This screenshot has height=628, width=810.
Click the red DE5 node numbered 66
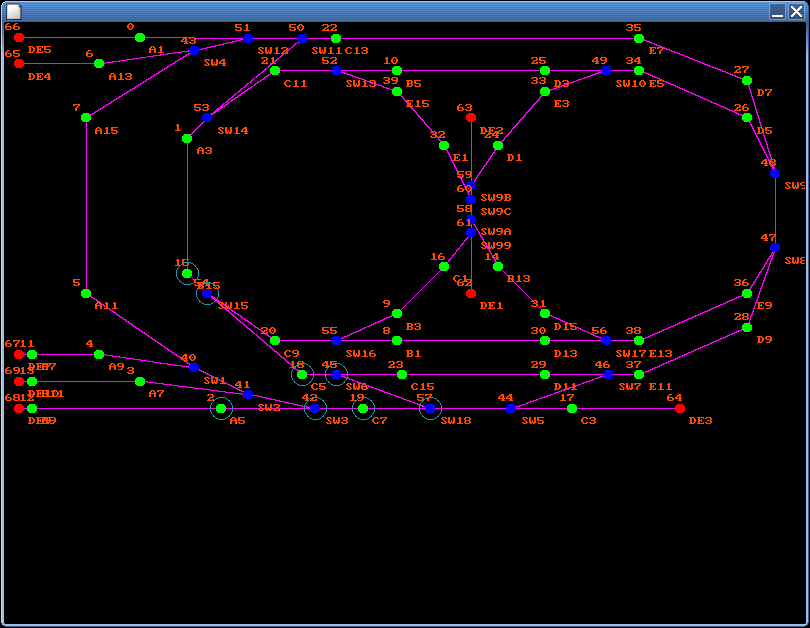(19, 38)
